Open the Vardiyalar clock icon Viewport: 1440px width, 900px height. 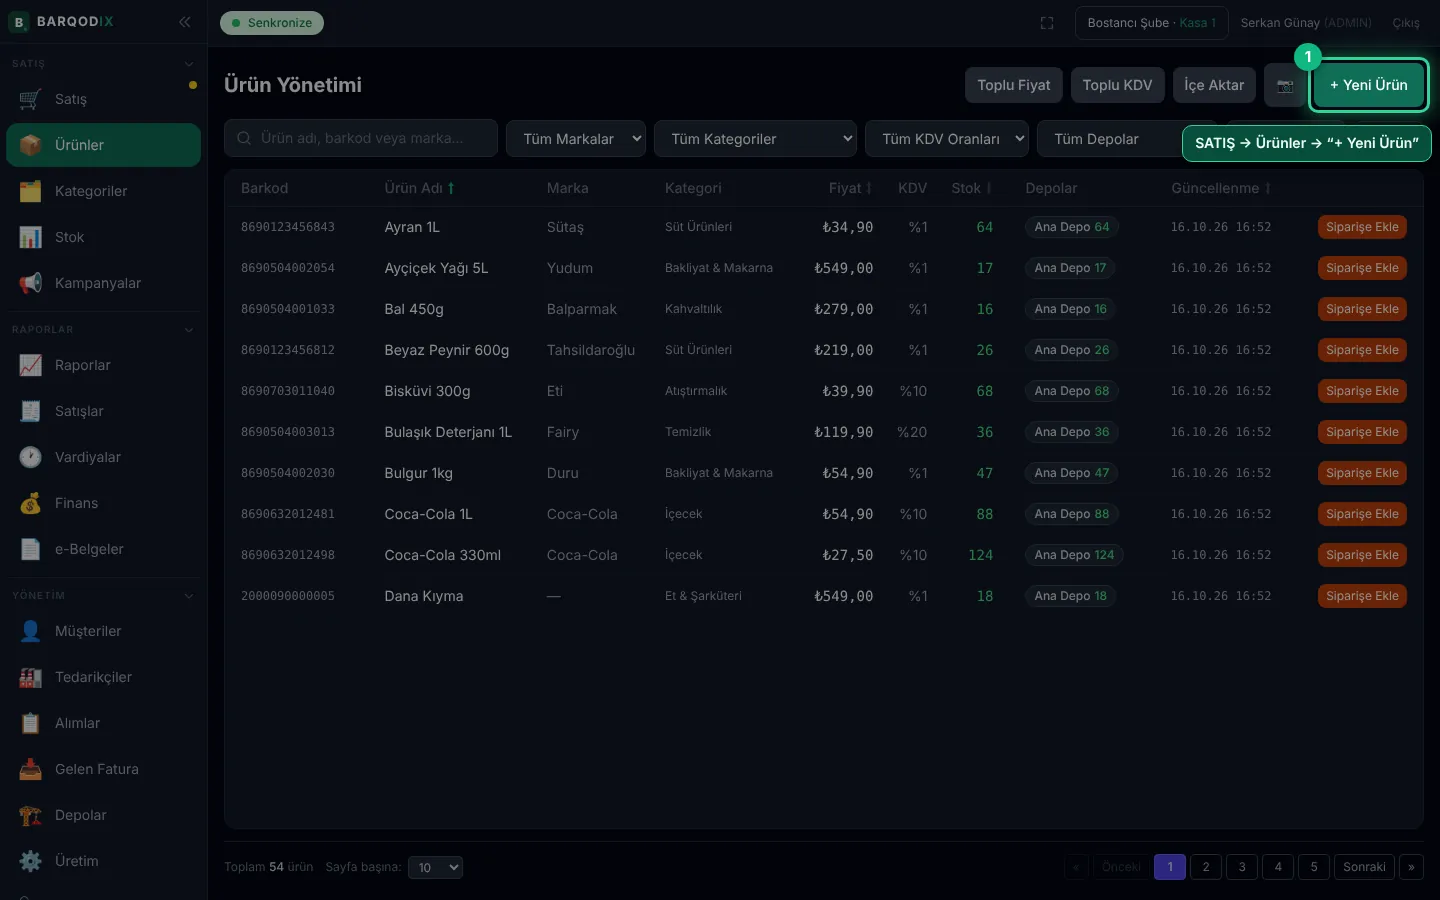(x=31, y=457)
